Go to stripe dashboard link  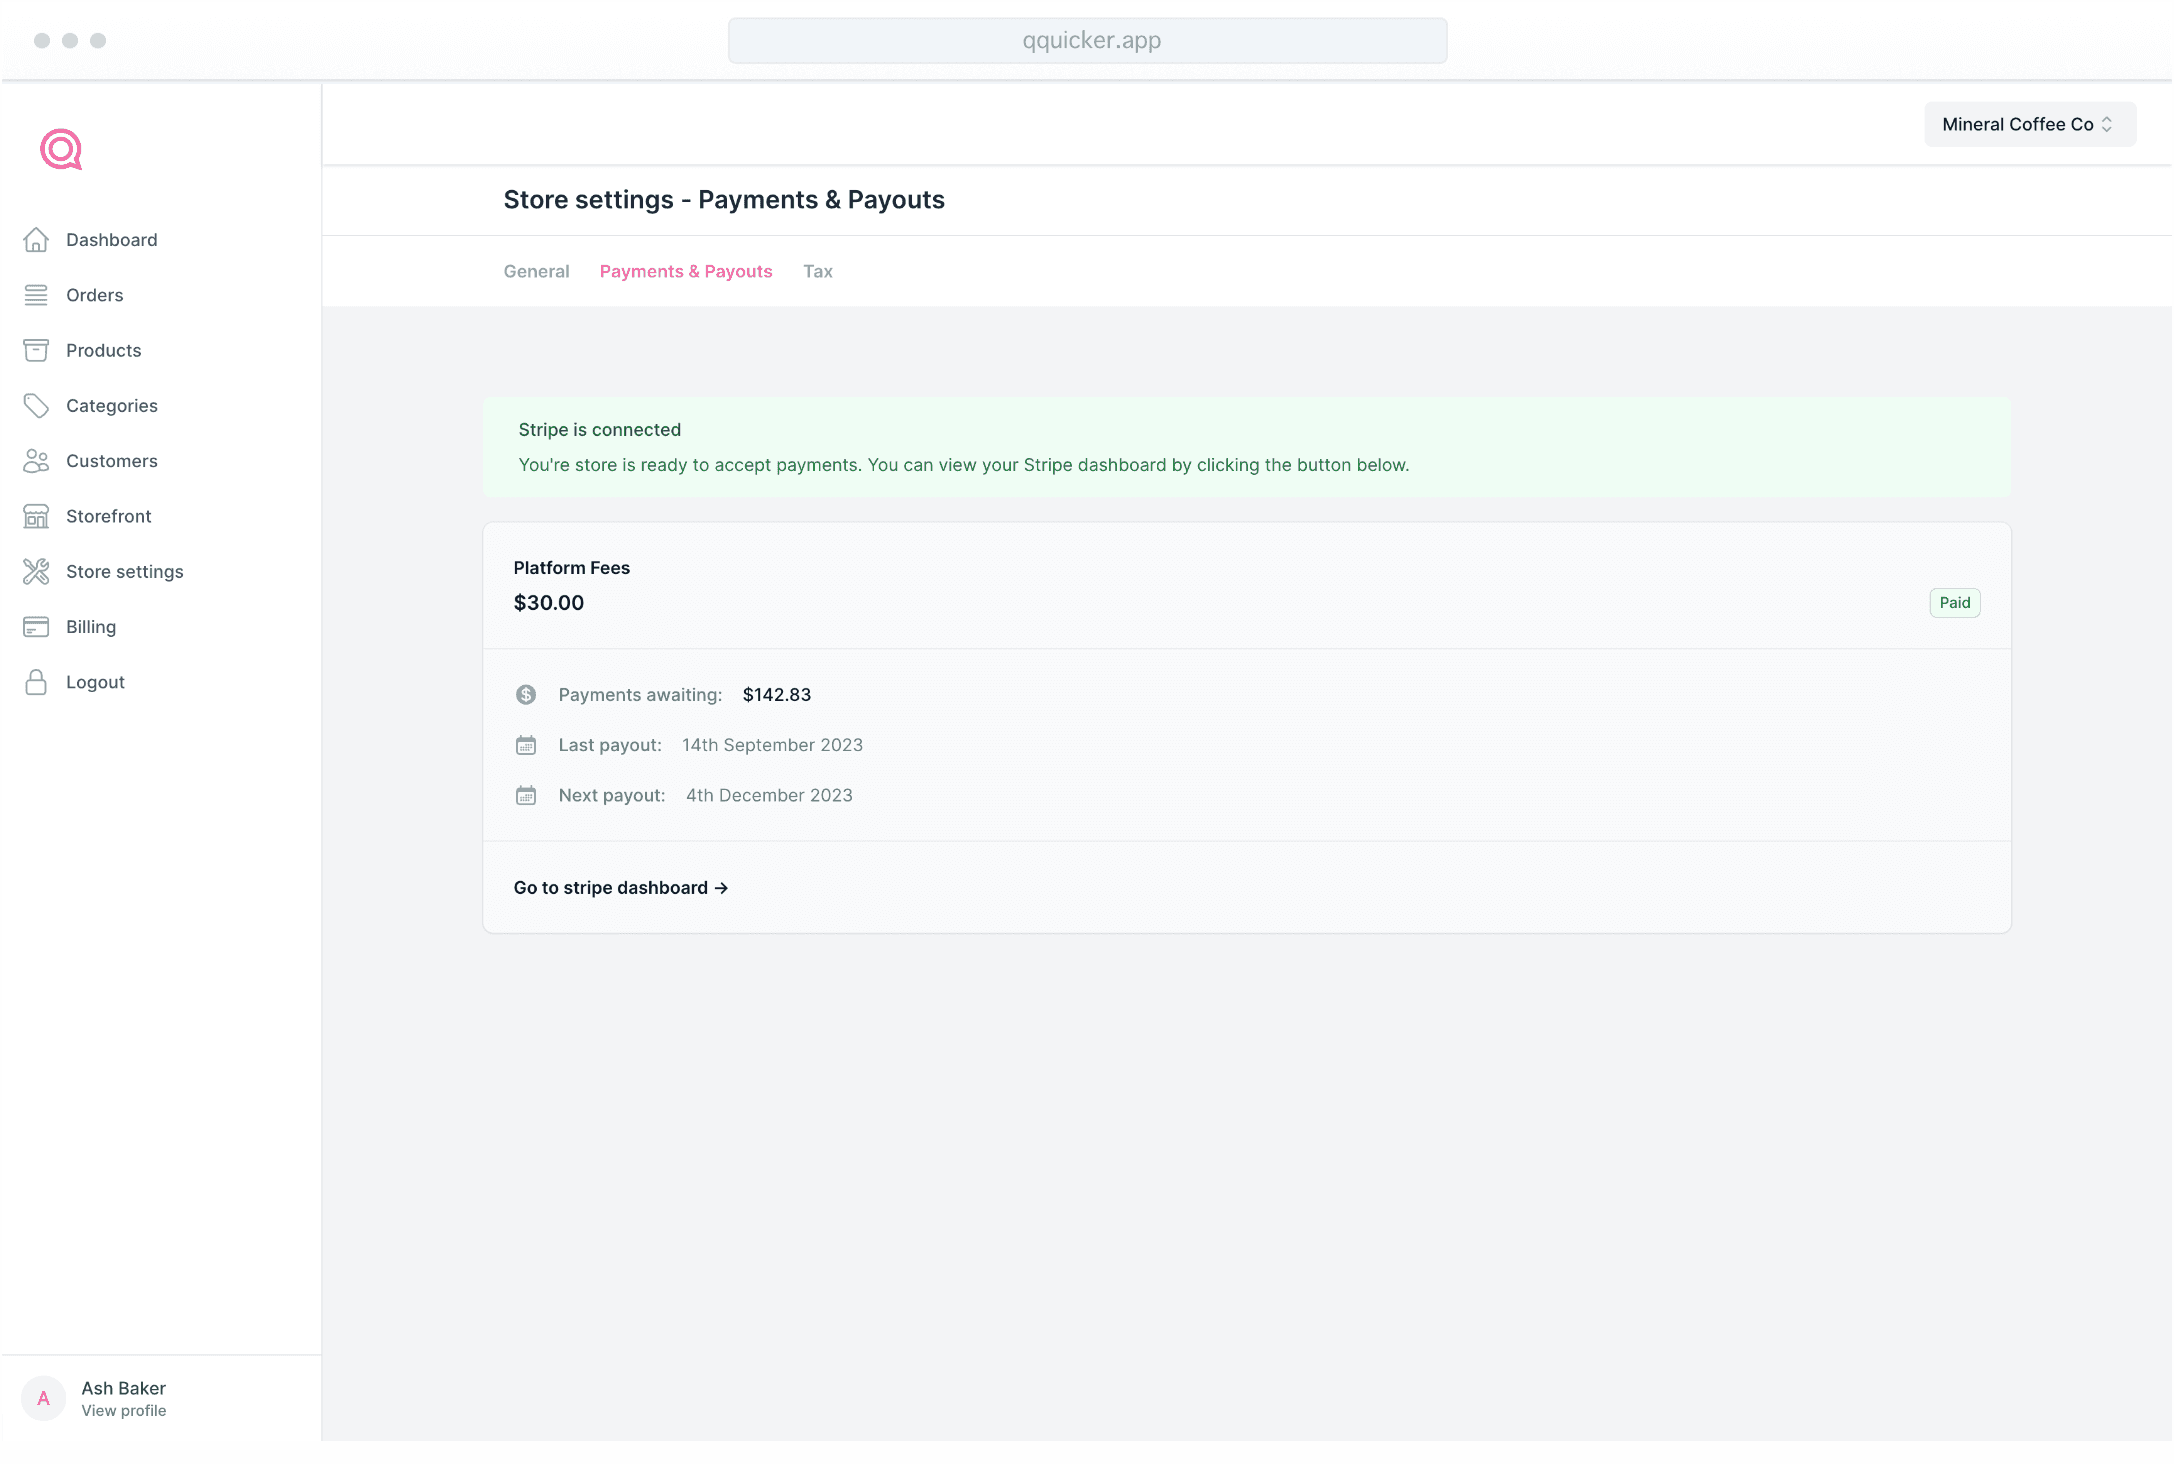pyautogui.click(x=620, y=888)
